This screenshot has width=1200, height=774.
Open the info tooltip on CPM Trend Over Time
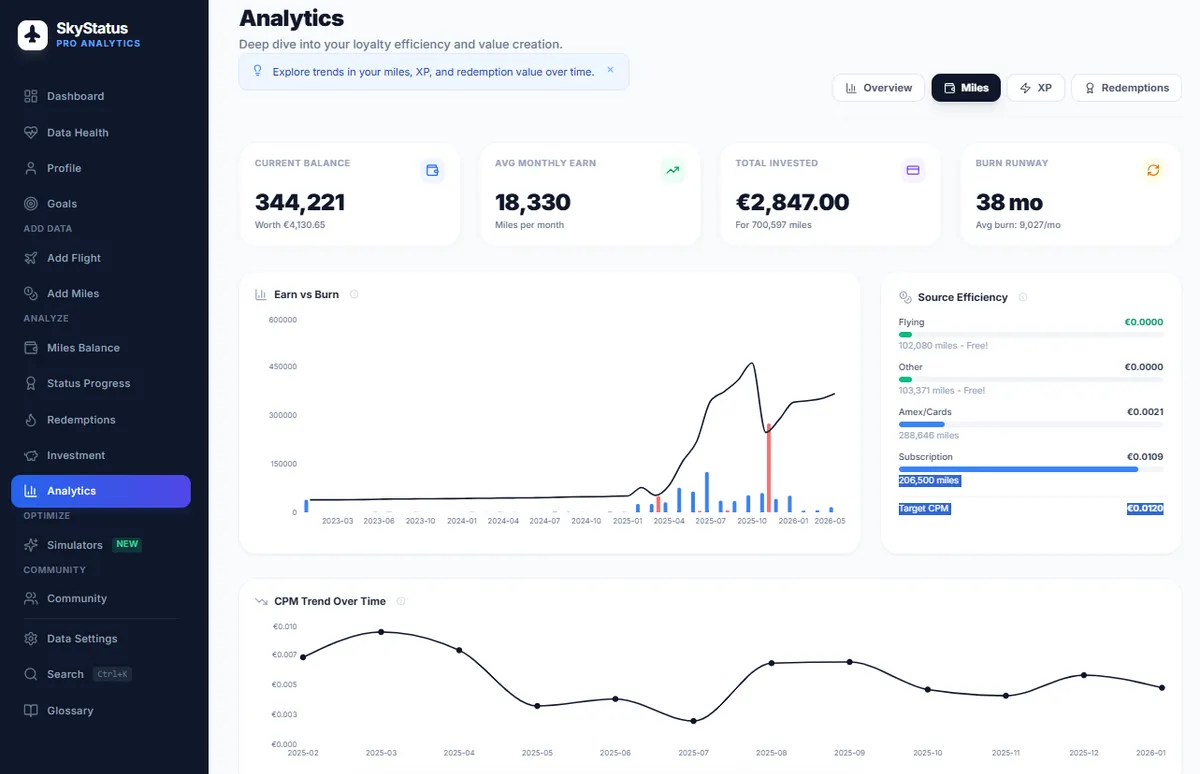pos(401,601)
